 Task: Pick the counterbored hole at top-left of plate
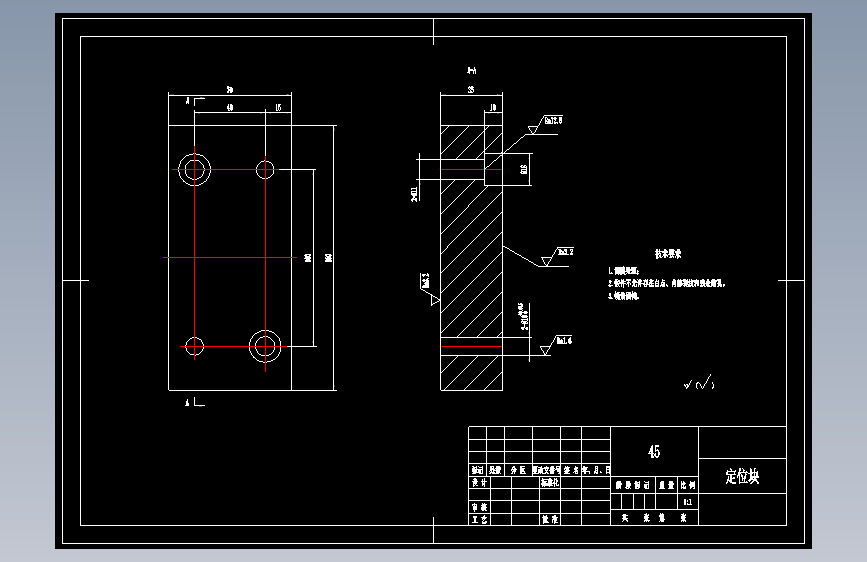point(195,169)
